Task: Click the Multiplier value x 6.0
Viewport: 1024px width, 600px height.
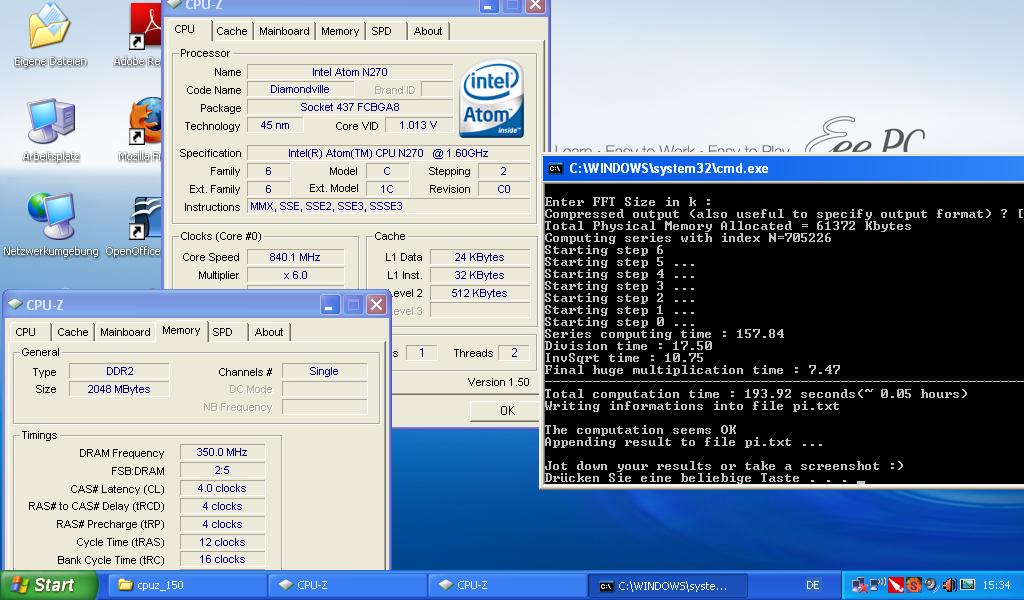Action: 295,275
